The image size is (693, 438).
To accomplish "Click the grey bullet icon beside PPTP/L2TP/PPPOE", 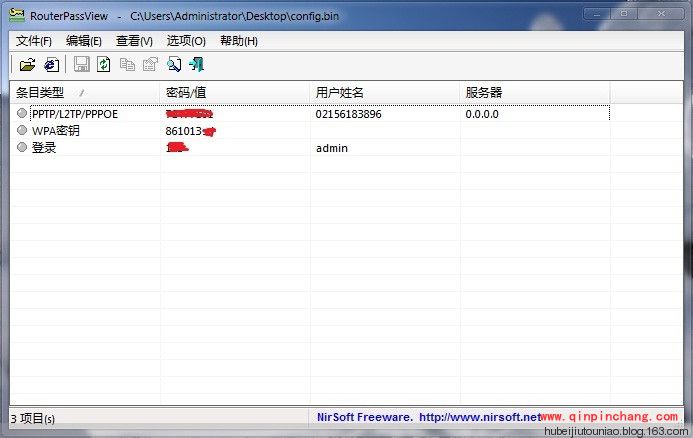I will (x=22, y=113).
